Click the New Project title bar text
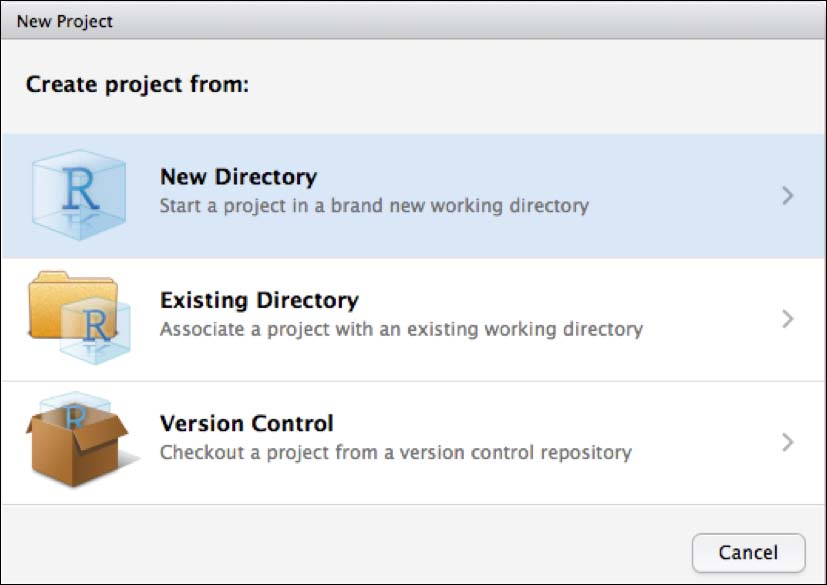 [x=64, y=22]
